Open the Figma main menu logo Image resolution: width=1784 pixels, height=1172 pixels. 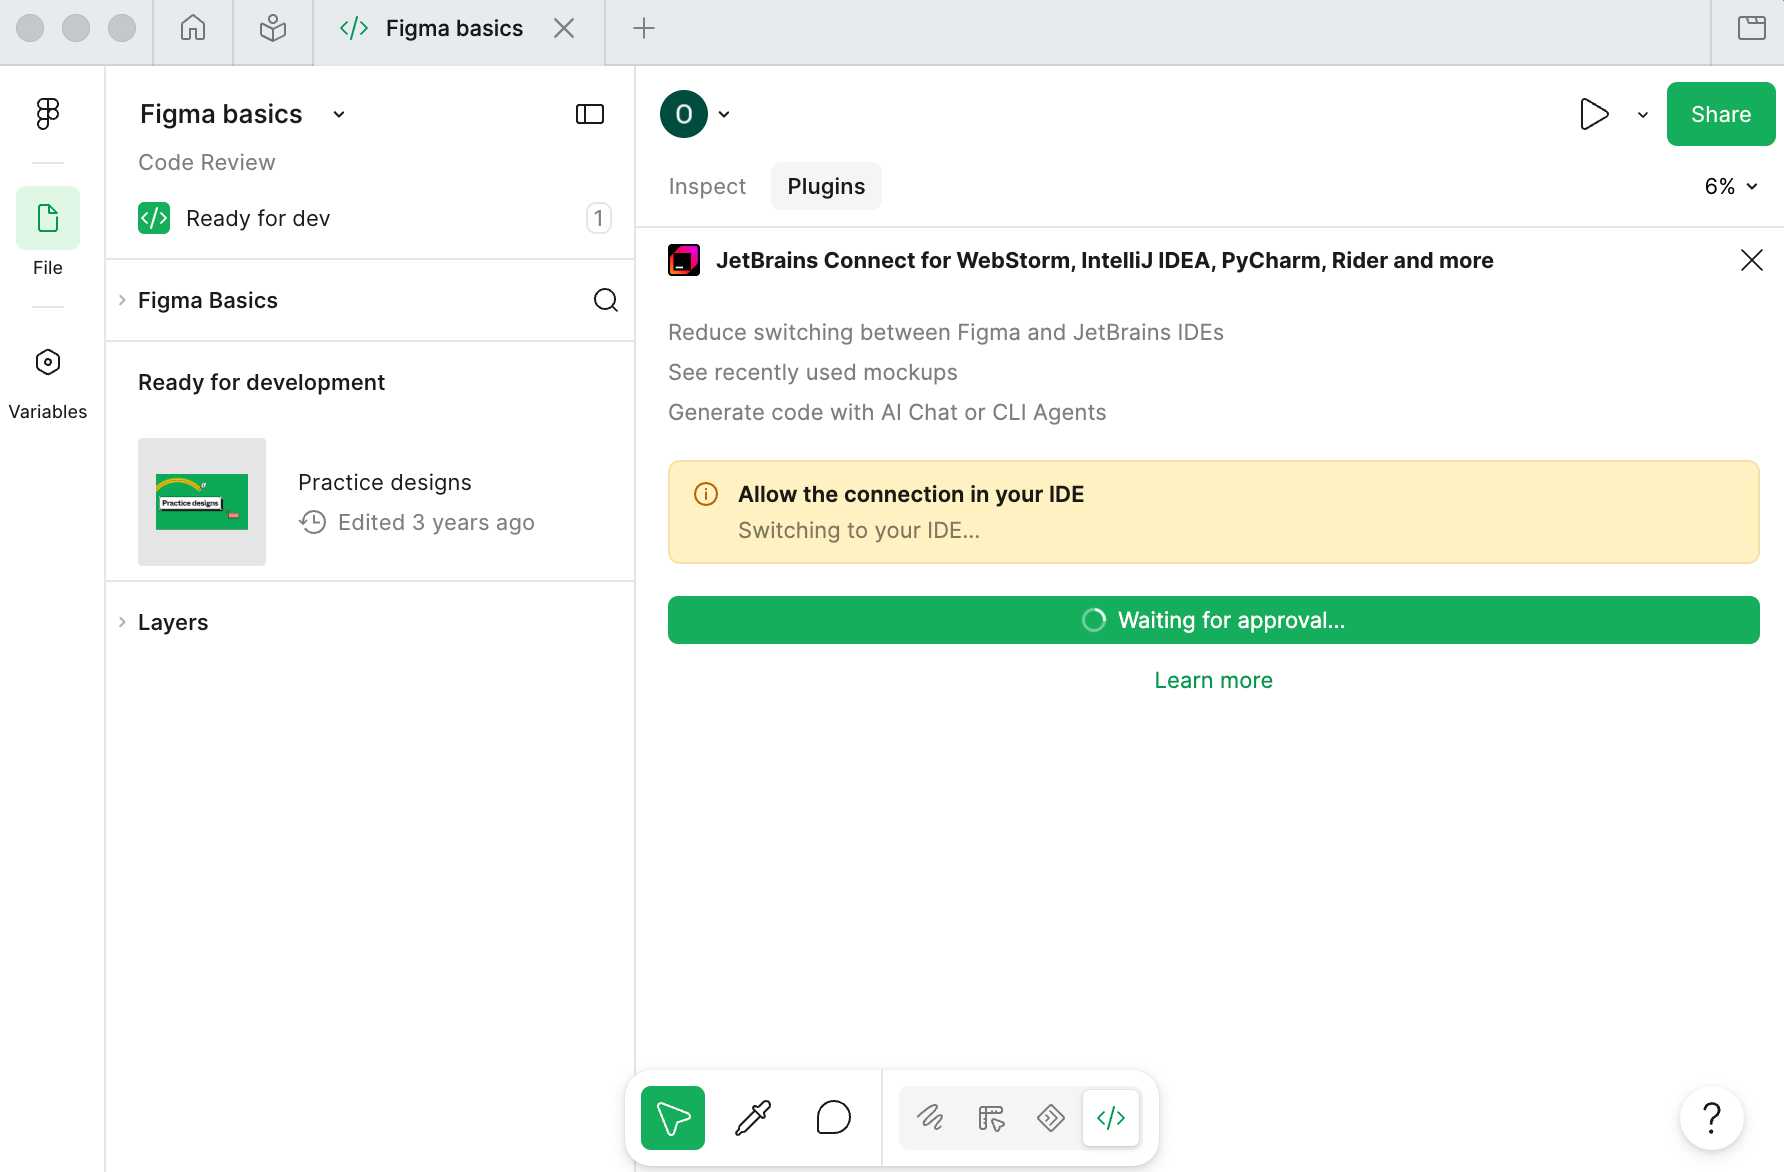point(48,114)
